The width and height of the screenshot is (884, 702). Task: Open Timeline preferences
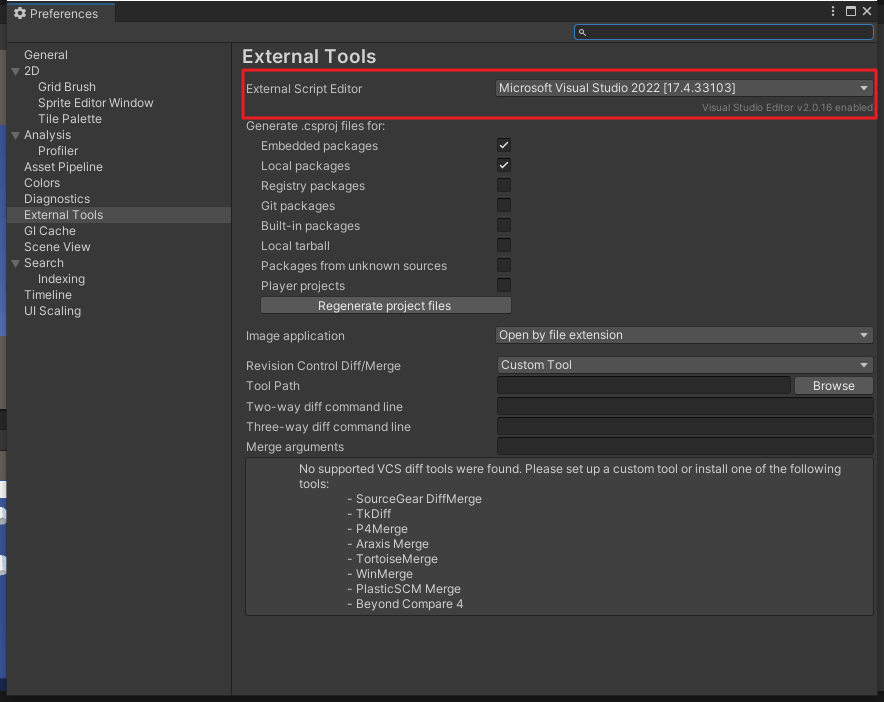(48, 295)
